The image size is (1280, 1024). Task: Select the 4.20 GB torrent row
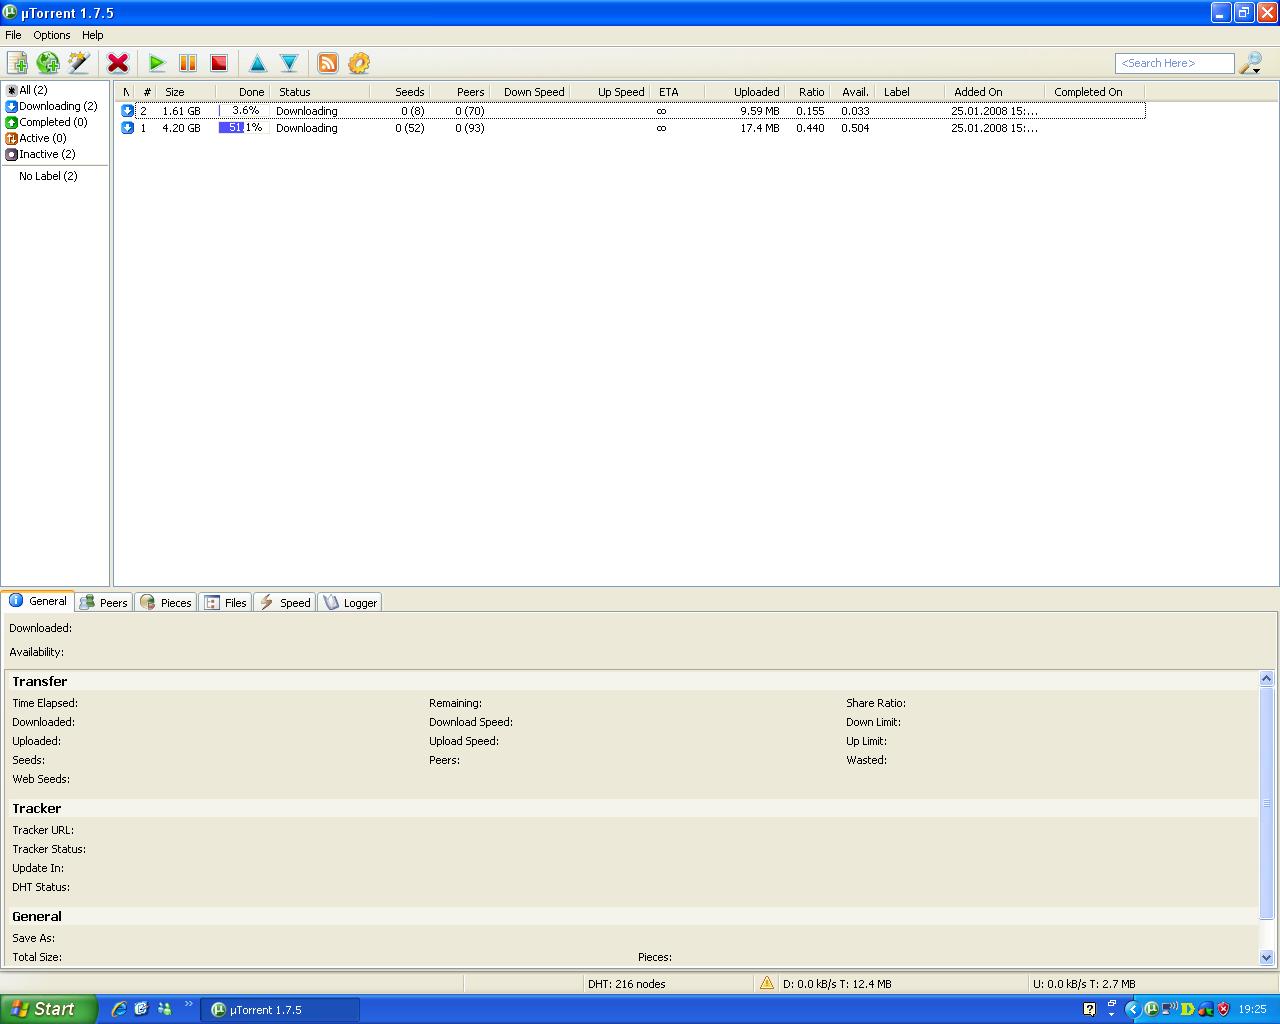pyautogui.click(x=632, y=128)
